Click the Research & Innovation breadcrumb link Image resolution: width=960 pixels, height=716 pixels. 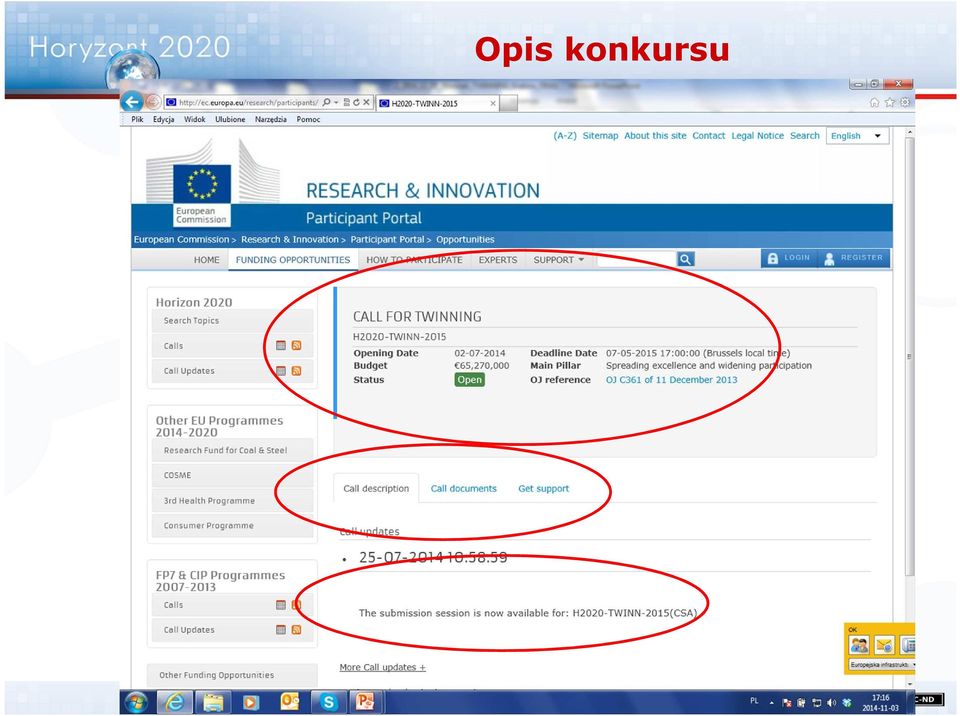pos(290,239)
